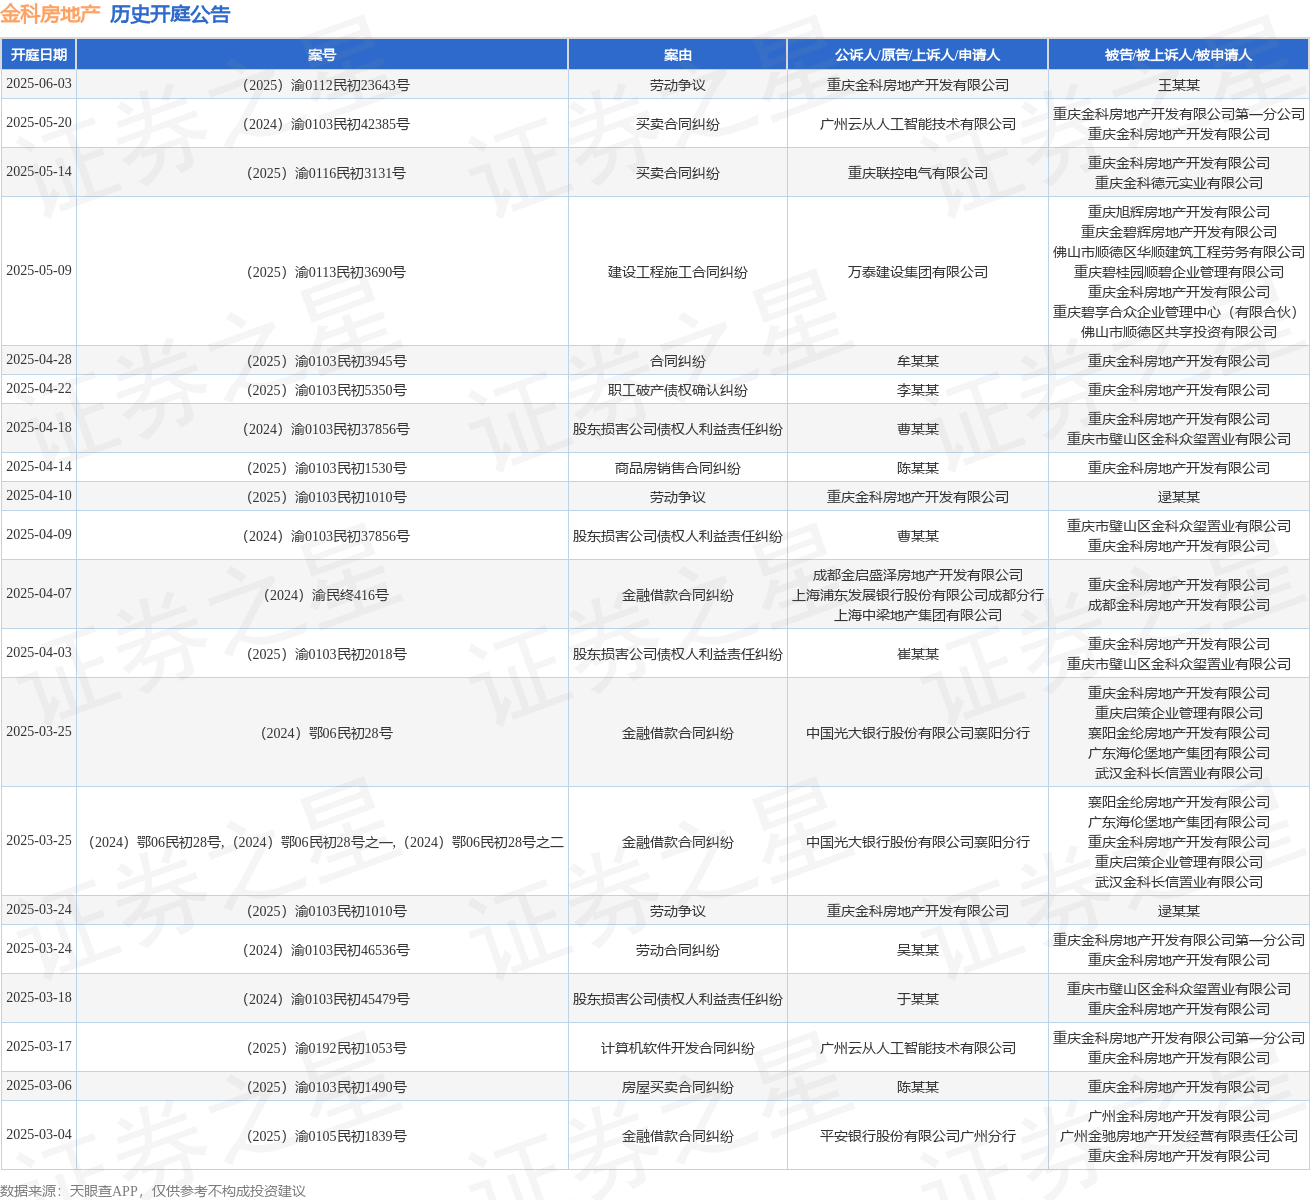Click the 计算机软件开发合同纠纷 cause cell

click(x=678, y=1048)
